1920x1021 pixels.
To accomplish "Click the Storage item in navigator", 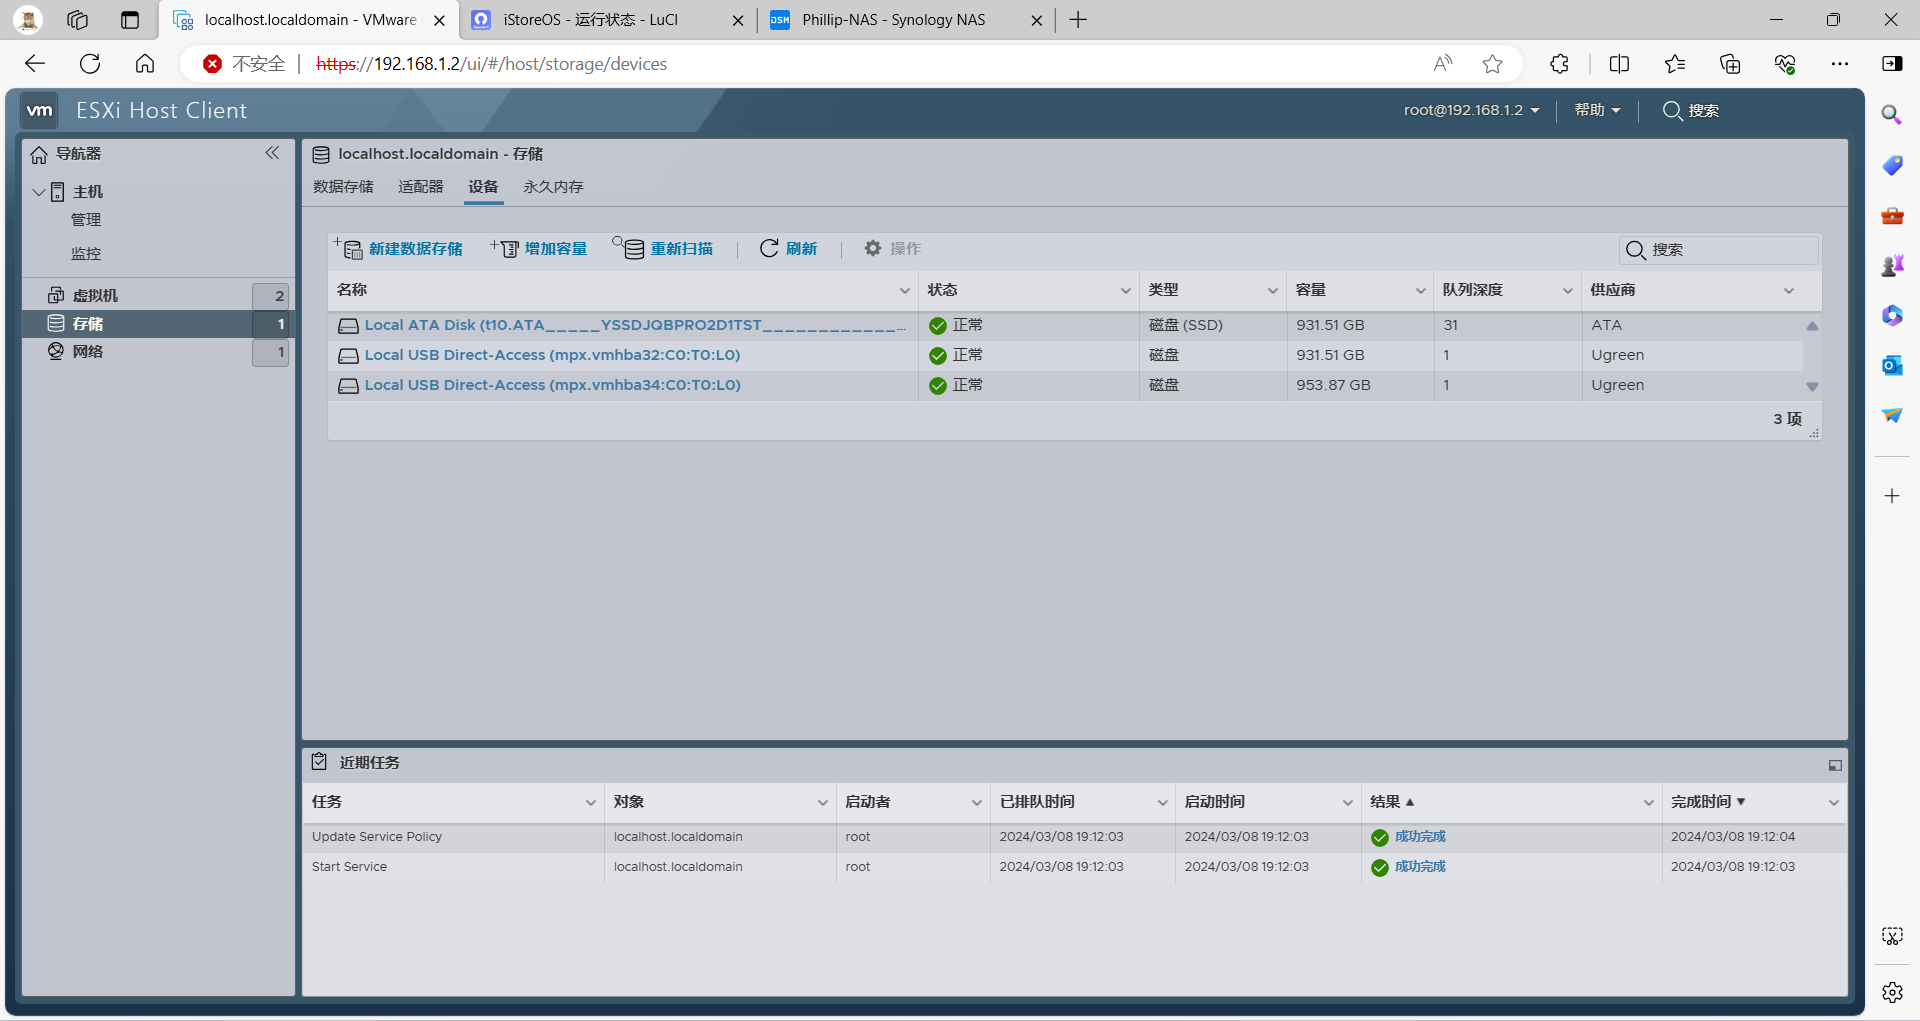I will 88,324.
